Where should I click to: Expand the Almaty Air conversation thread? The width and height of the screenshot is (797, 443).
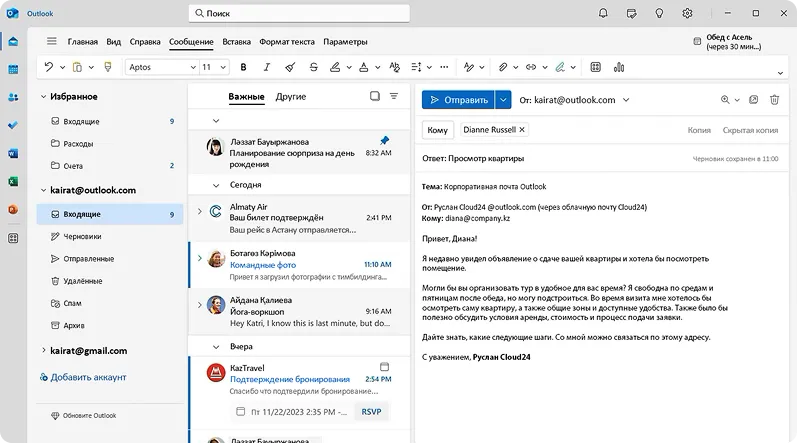[x=199, y=211]
